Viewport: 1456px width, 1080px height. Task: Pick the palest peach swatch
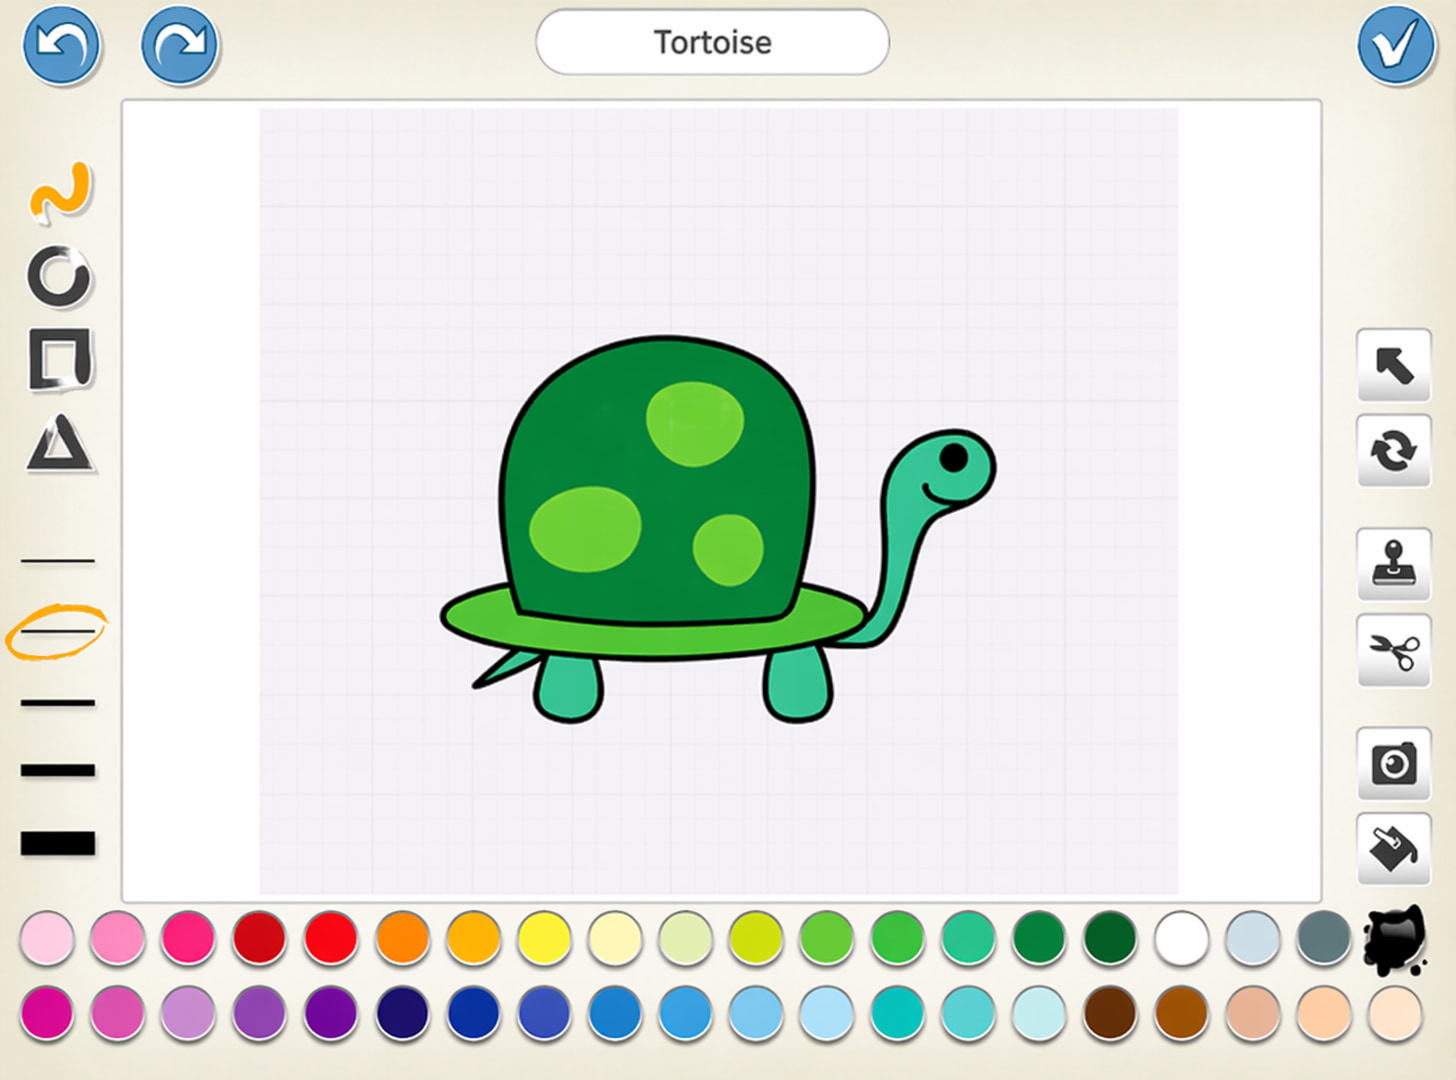(1394, 1013)
